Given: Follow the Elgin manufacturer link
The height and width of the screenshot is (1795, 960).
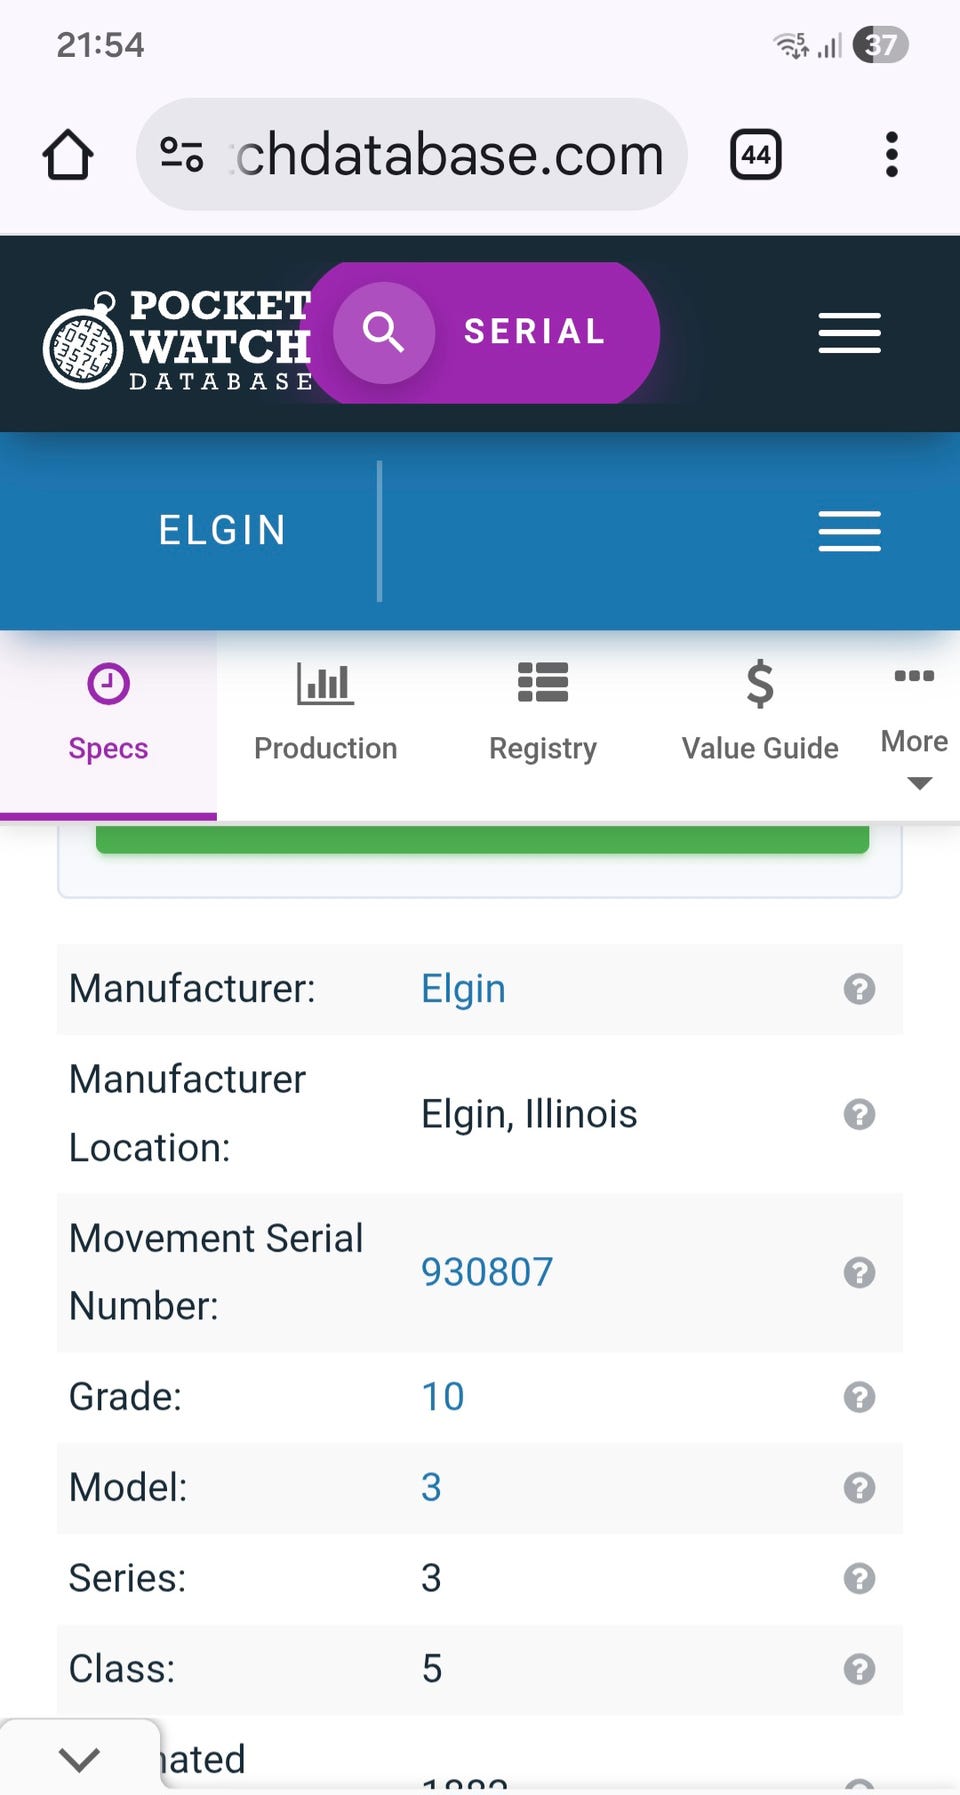Looking at the screenshot, I should (463, 989).
